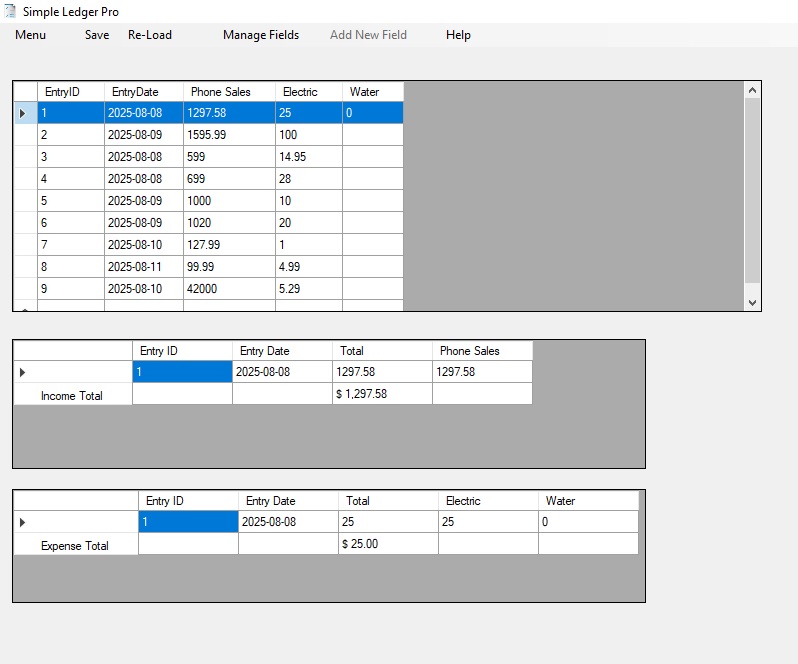This screenshot has height=664, width=798.
Task: Click the Simple Ledger Pro title bar icon
Action: tap(11, 11)
